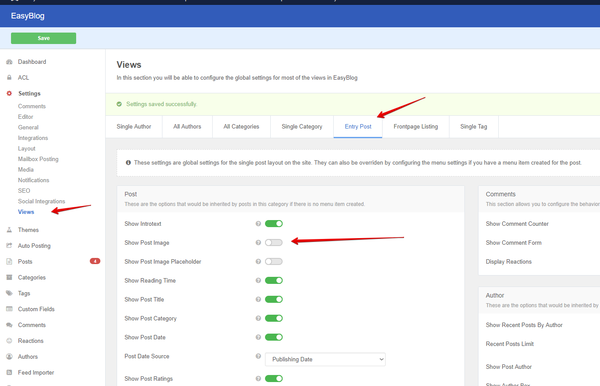This screenshot has width=600, height=386.
Task: Open the Editor settings link
Action: click(25, 117)
